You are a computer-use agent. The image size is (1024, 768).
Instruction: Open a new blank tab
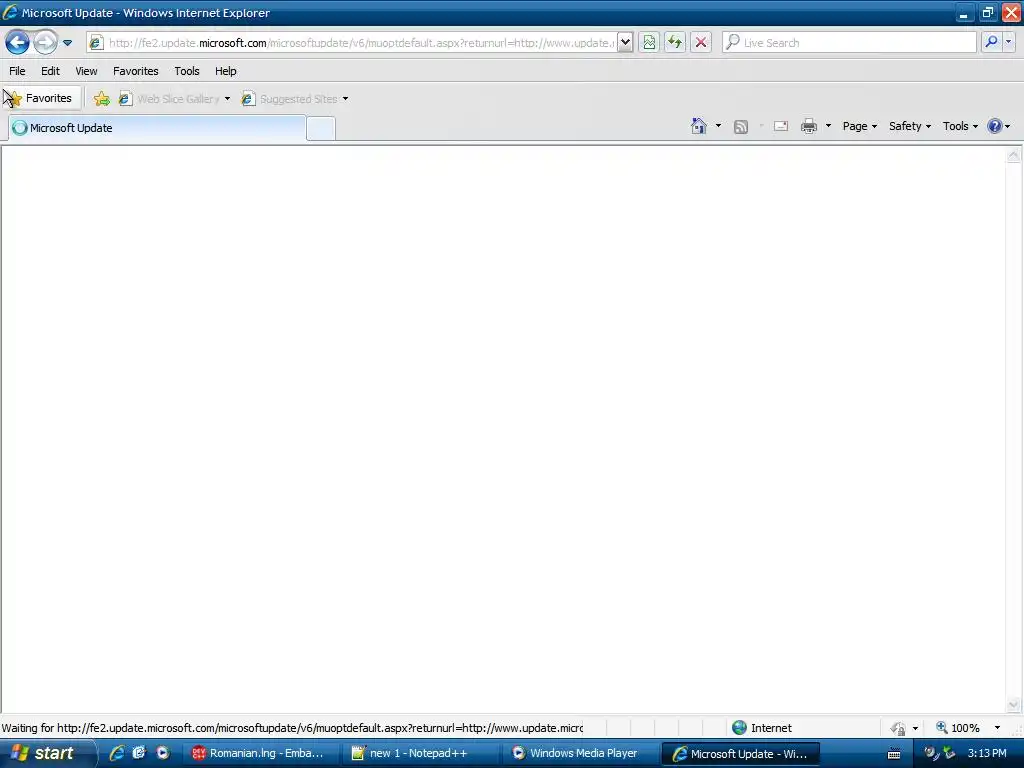(x=321, y=128)
